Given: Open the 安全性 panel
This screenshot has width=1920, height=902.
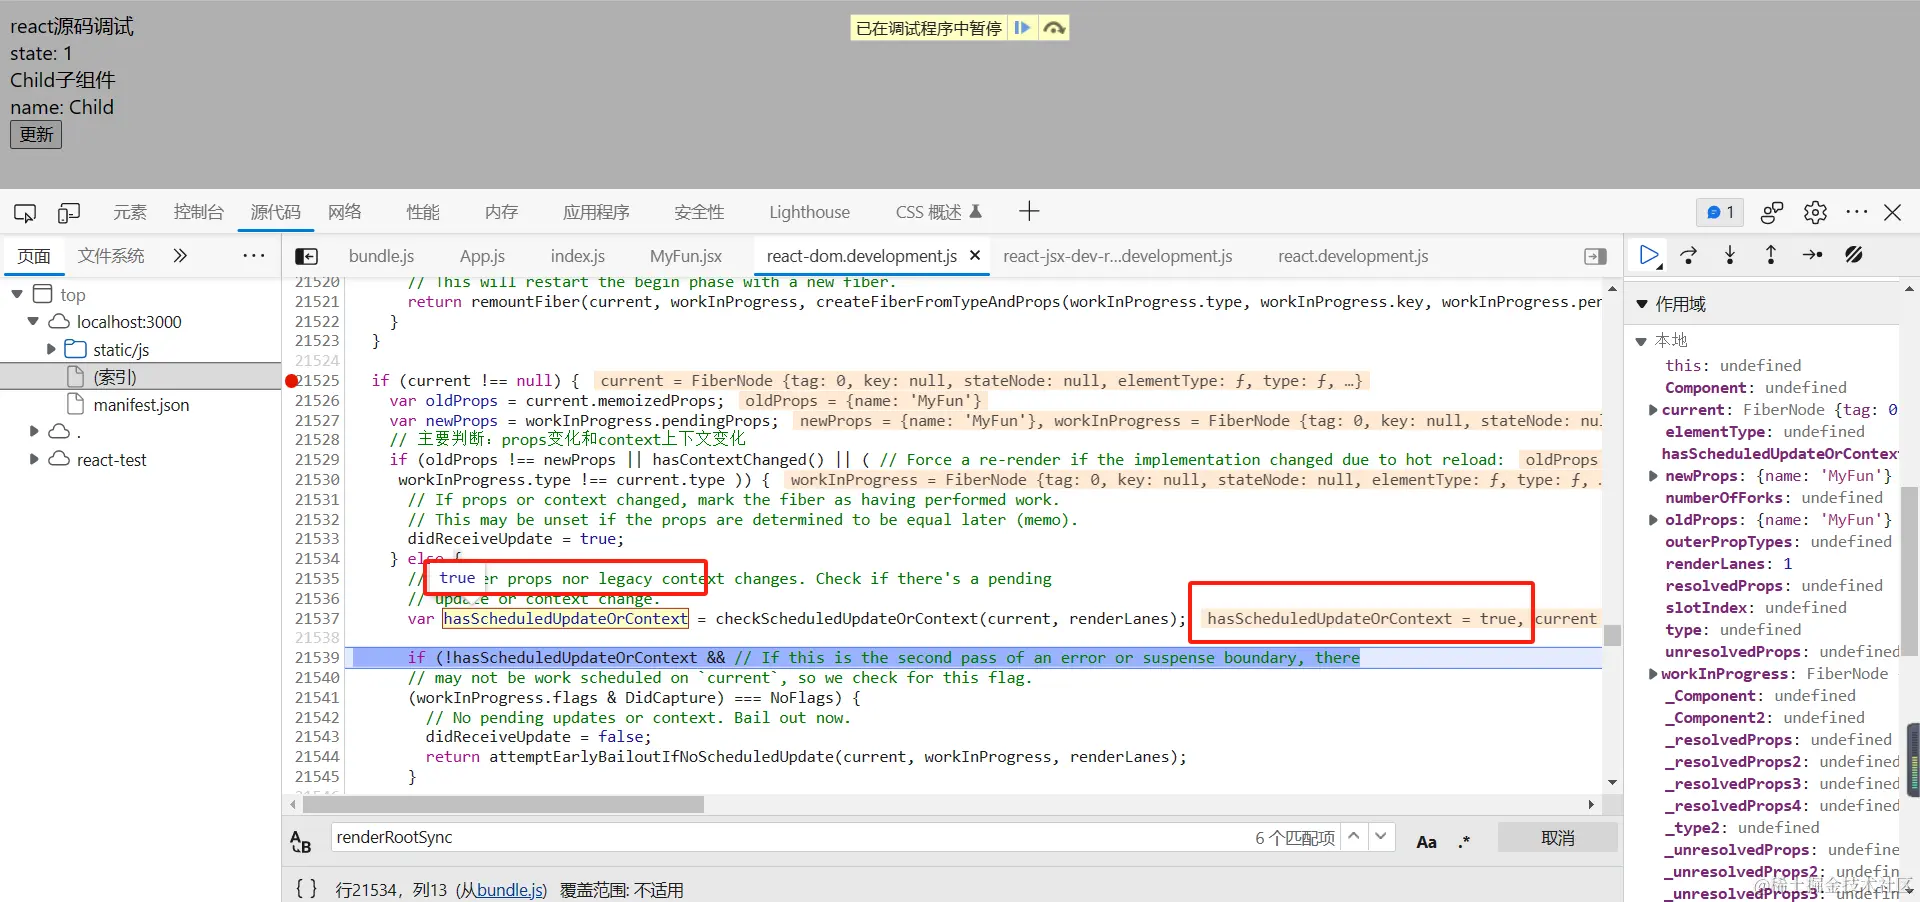Looking at the screenshot, I should tap(699, 212).
